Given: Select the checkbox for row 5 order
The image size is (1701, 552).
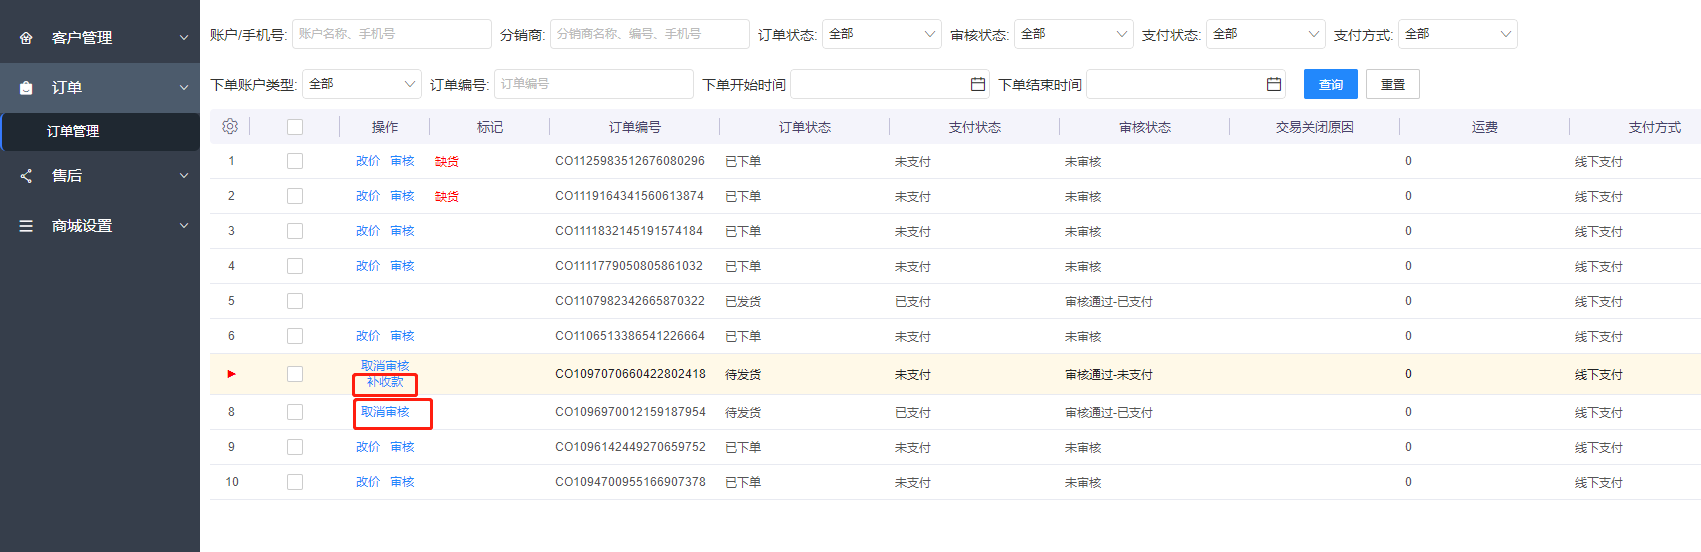Looking at the screenshot, I should click(x=295, y=301).
